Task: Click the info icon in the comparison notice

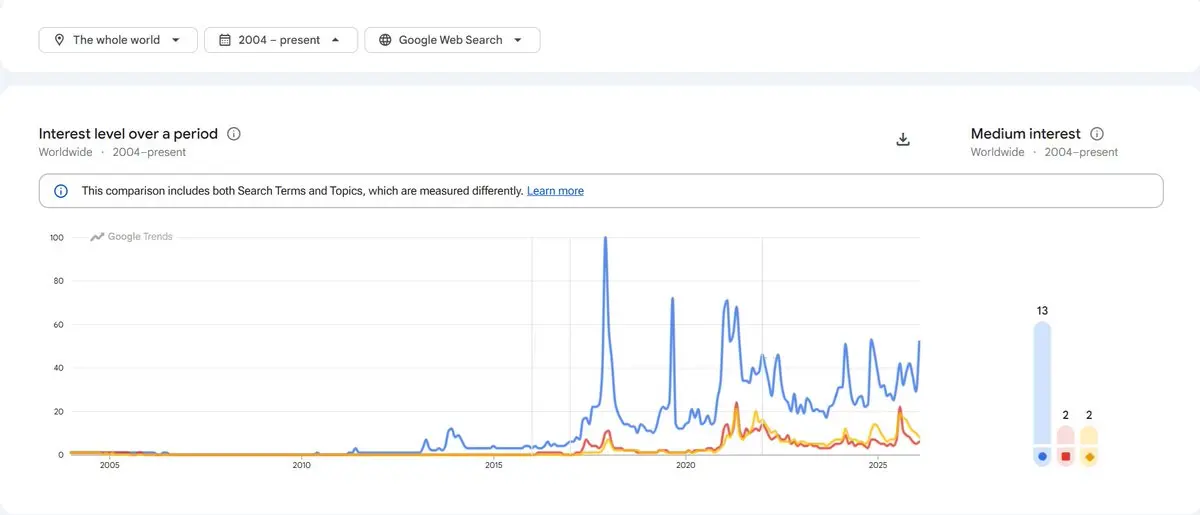Action: click(60, 191)
